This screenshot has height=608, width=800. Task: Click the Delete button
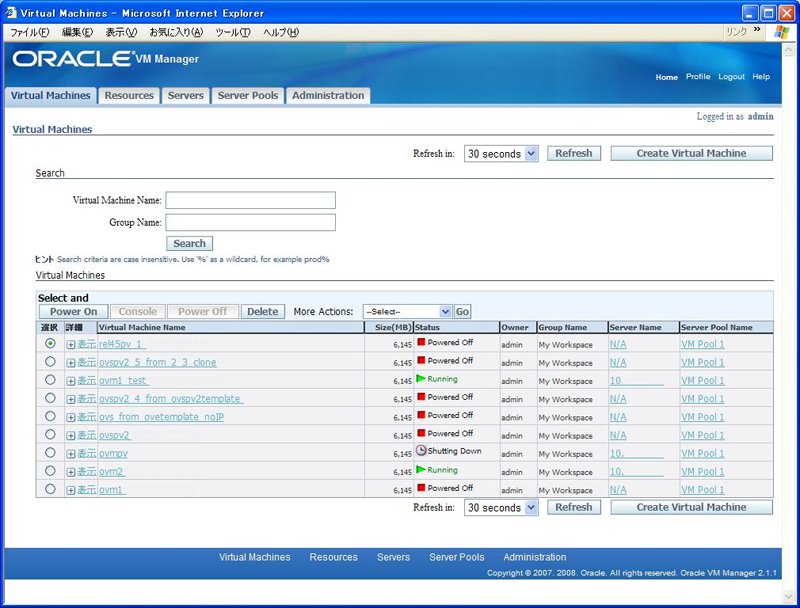pyautogui.click(x=263, y=312)
